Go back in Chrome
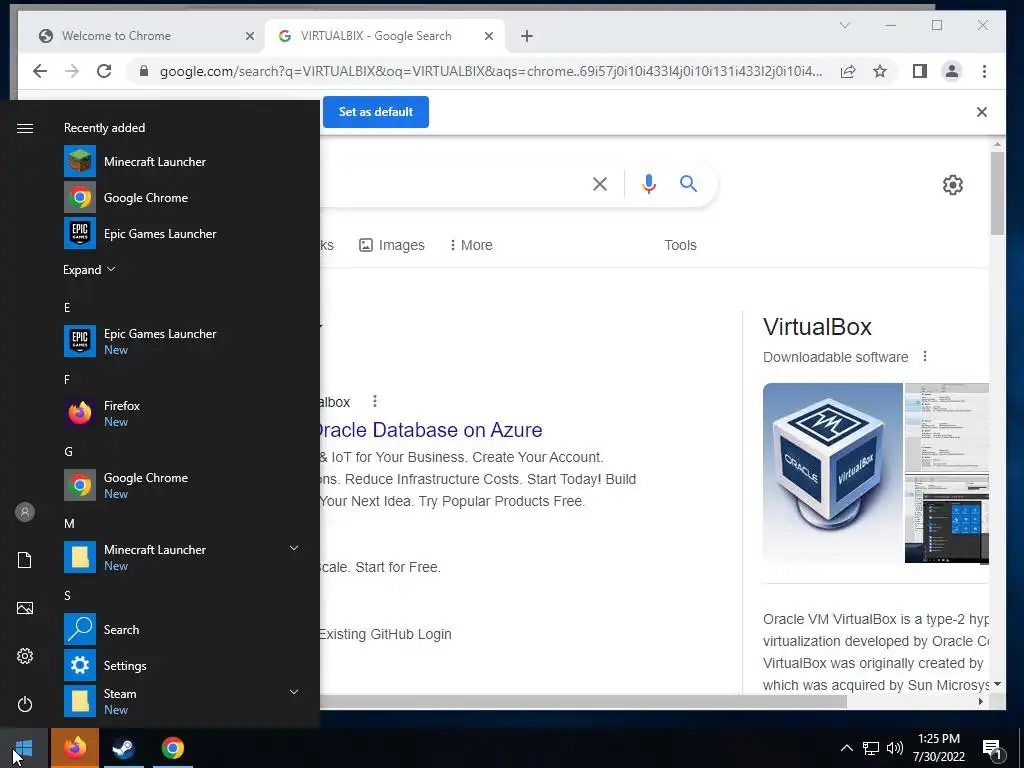1024x768 pixels. (x=40, y=71)
